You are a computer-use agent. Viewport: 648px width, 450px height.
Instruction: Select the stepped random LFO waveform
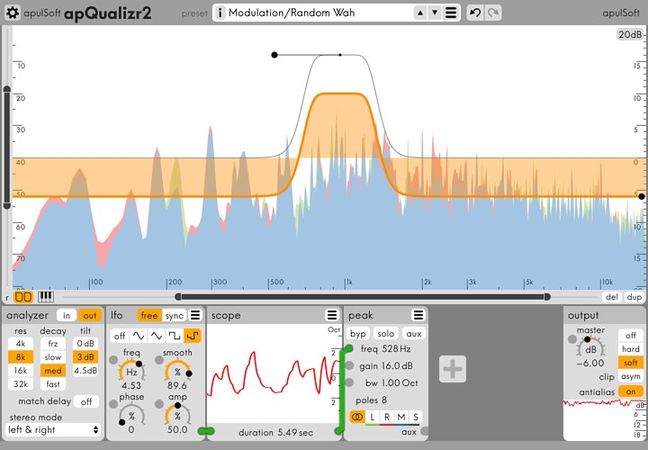click(193, 336)
